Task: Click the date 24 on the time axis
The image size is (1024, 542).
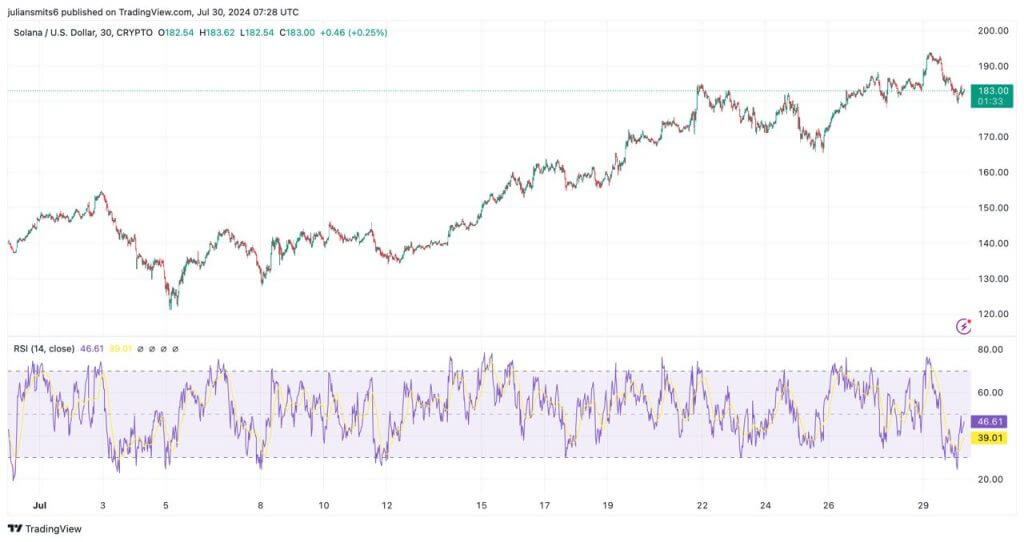Action: (765, 505)
